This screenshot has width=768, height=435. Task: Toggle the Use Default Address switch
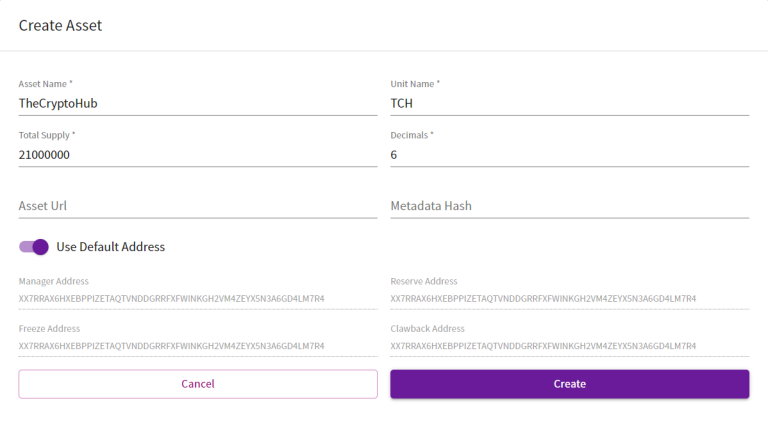pyautogui.click(x=34, y=247)
